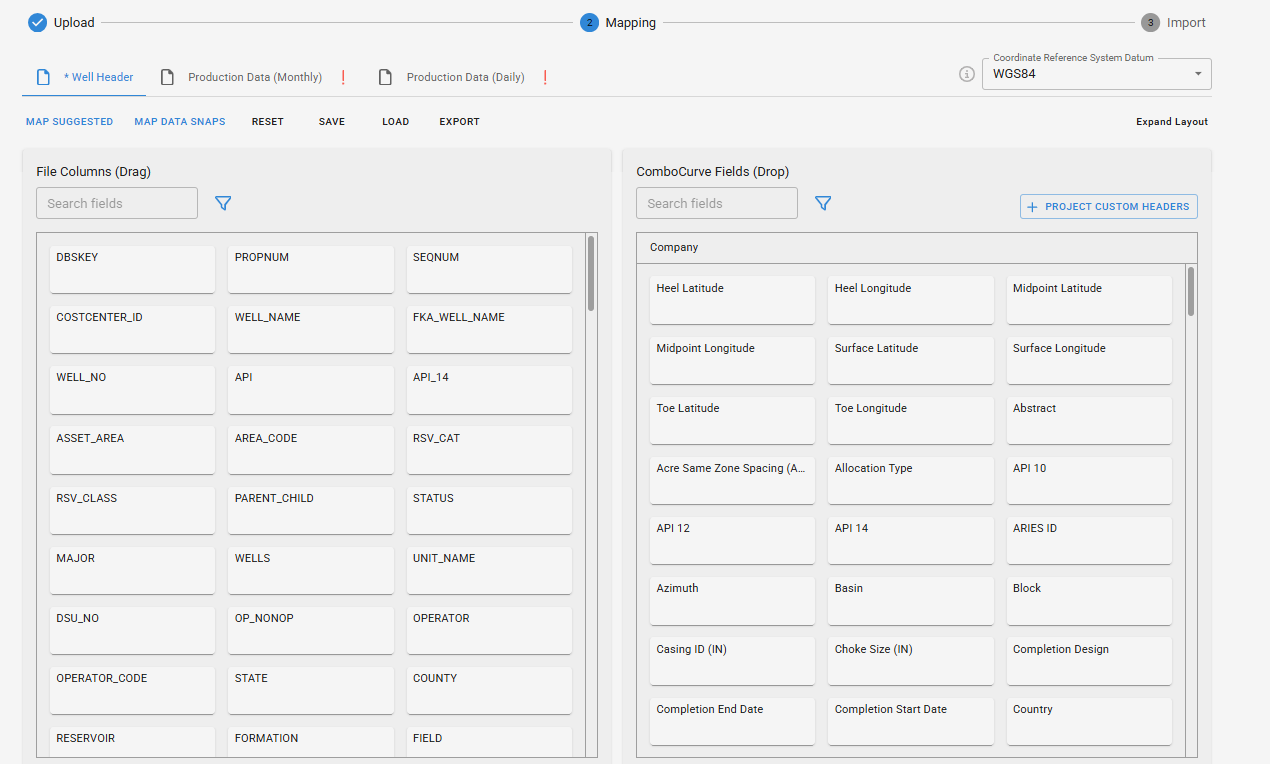The width and height of the screenshot is (1270, 764).
Task: Open the ComboCurve Fields filter icon
Action: click(x=823, y=203)
